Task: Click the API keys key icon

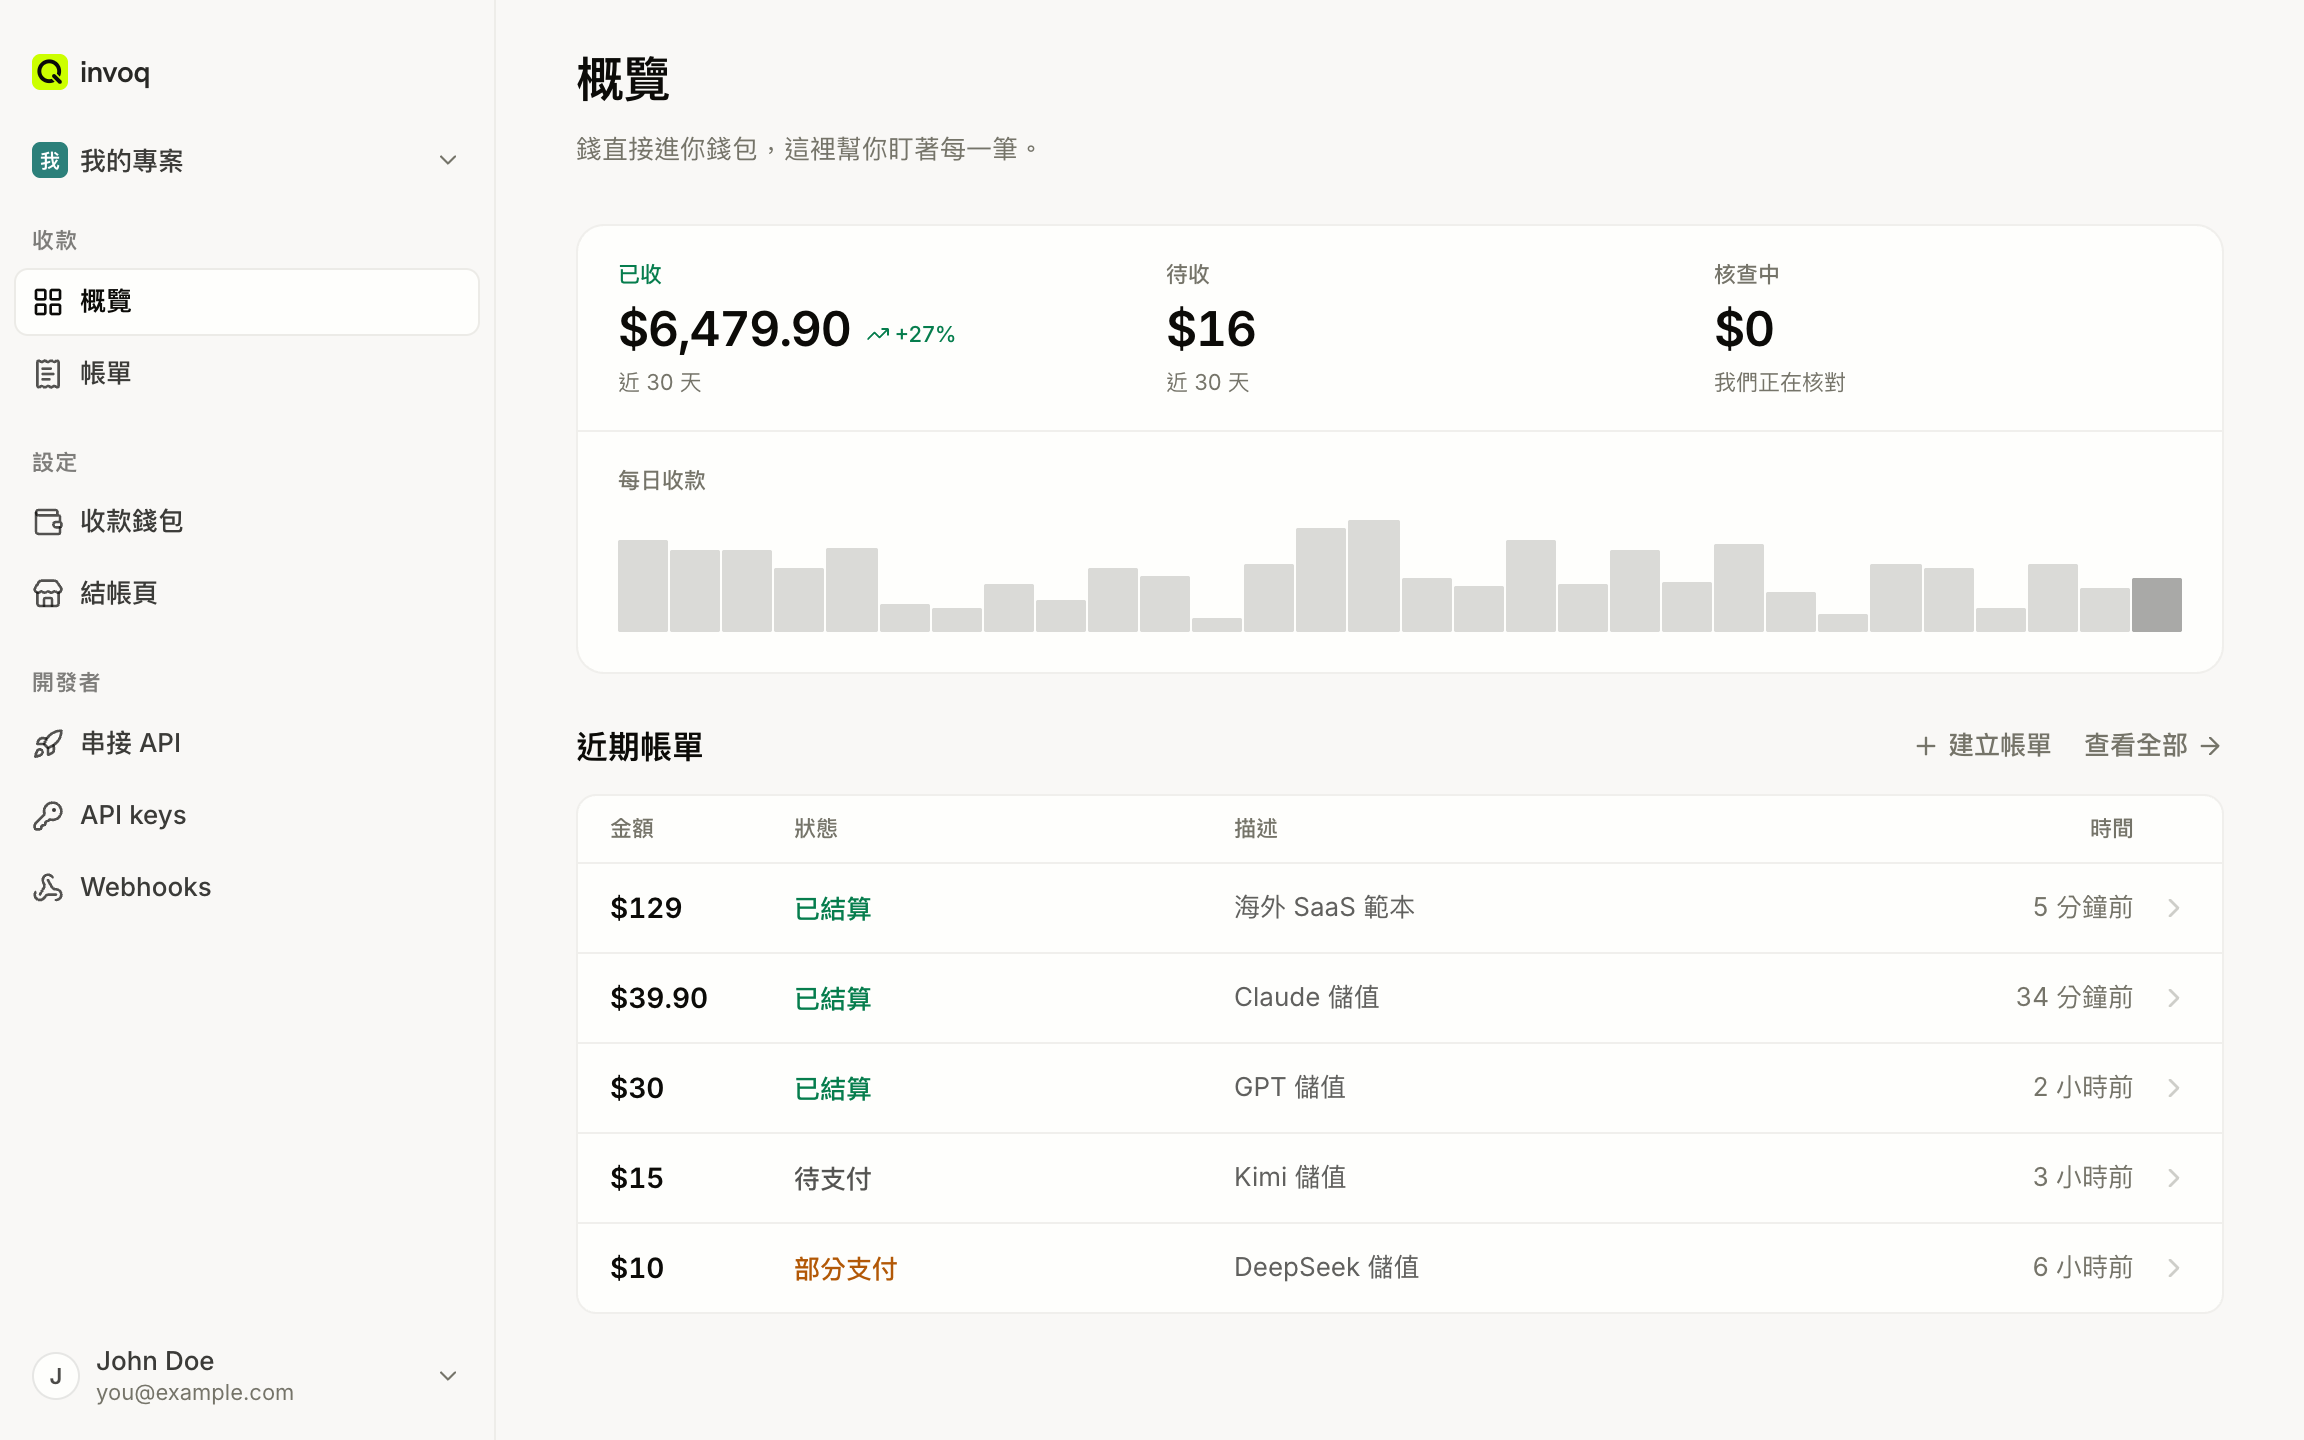Action: click(48, 815)
